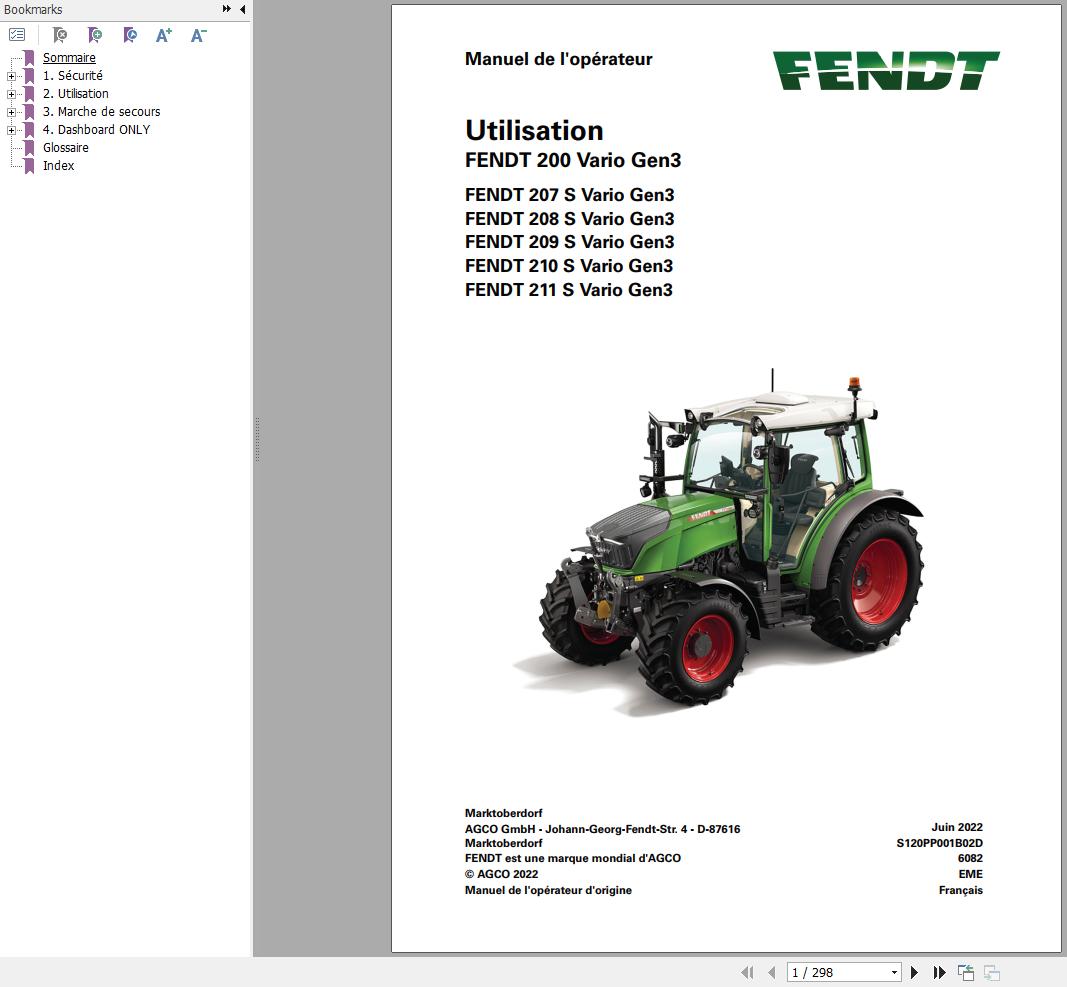Expand the 3. Marche de secours bookmark
The height and width of the screenshot is (987, 1067).
click(x=11, y=112)
